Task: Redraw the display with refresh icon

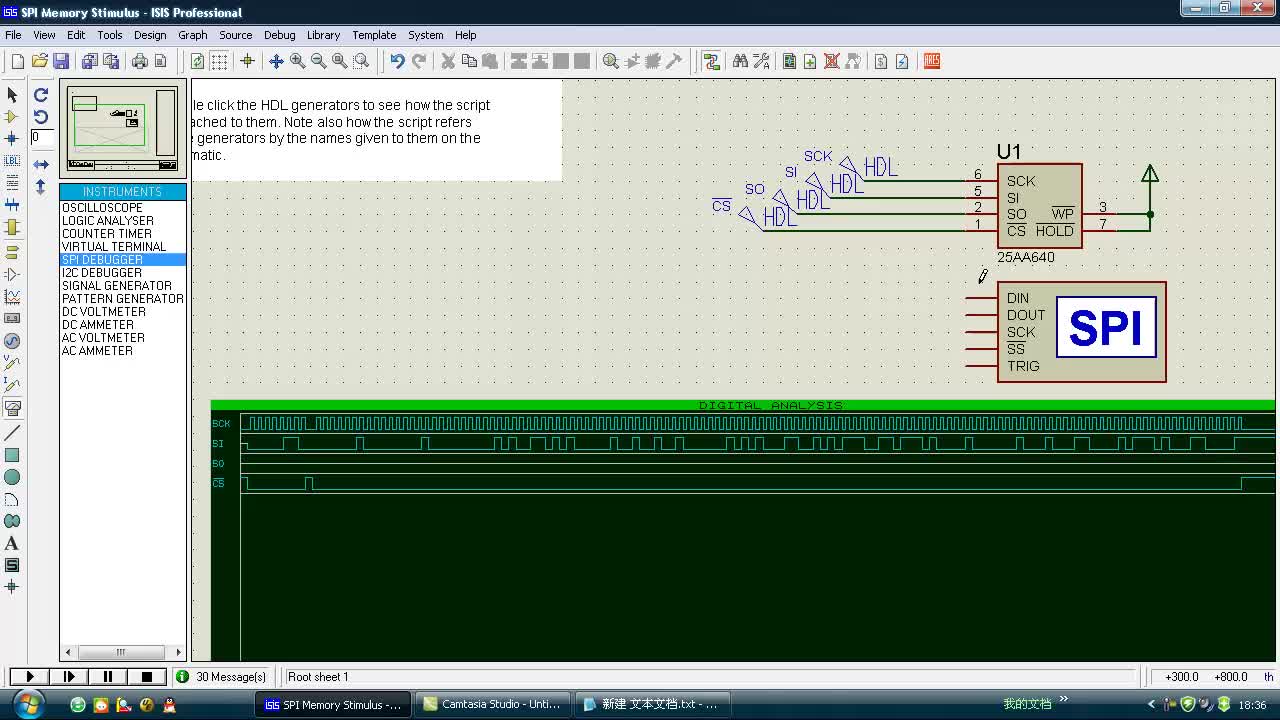Action: pos(197,61)
